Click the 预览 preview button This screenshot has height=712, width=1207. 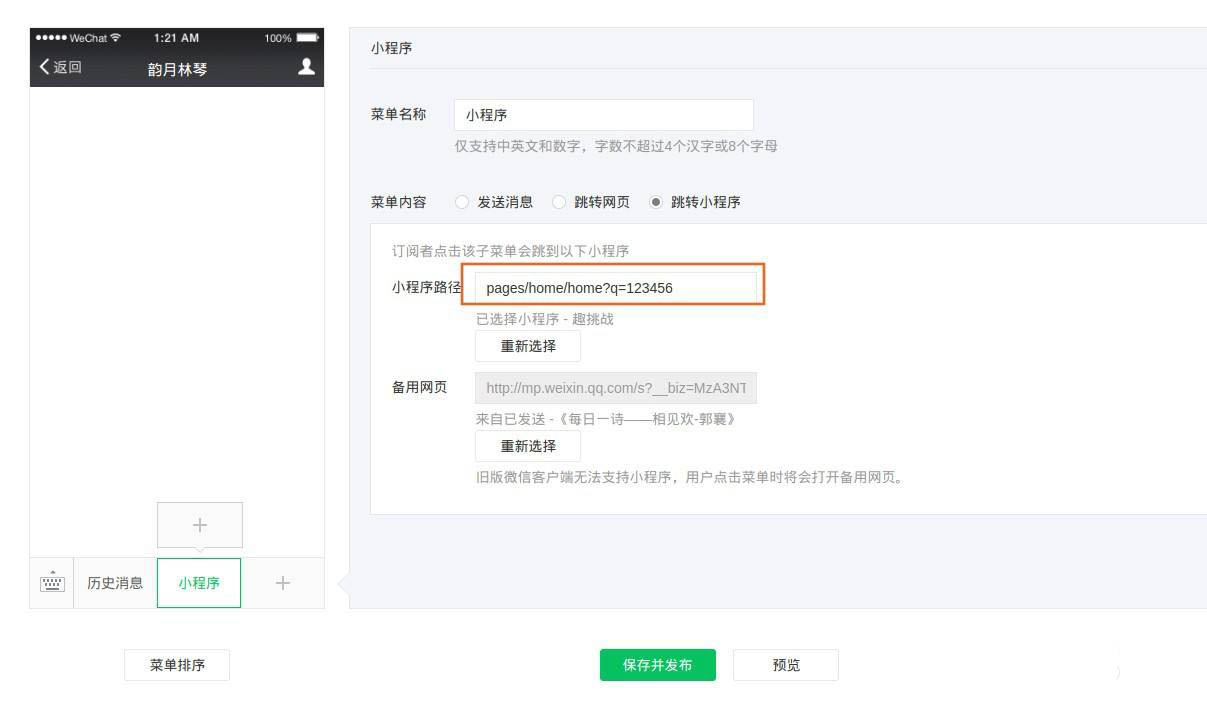pos(786,664)
